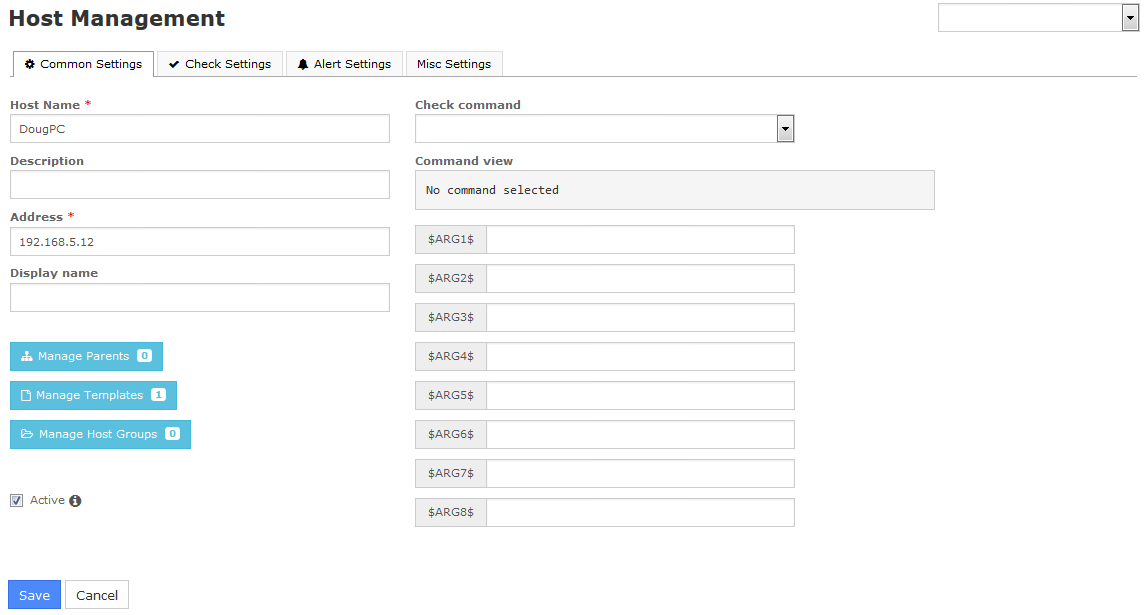Click the checkmark icon on Check Settings tab
The width and height of the screenshot is (1144, 615).
pyautogui.click(x=174, y=64)
